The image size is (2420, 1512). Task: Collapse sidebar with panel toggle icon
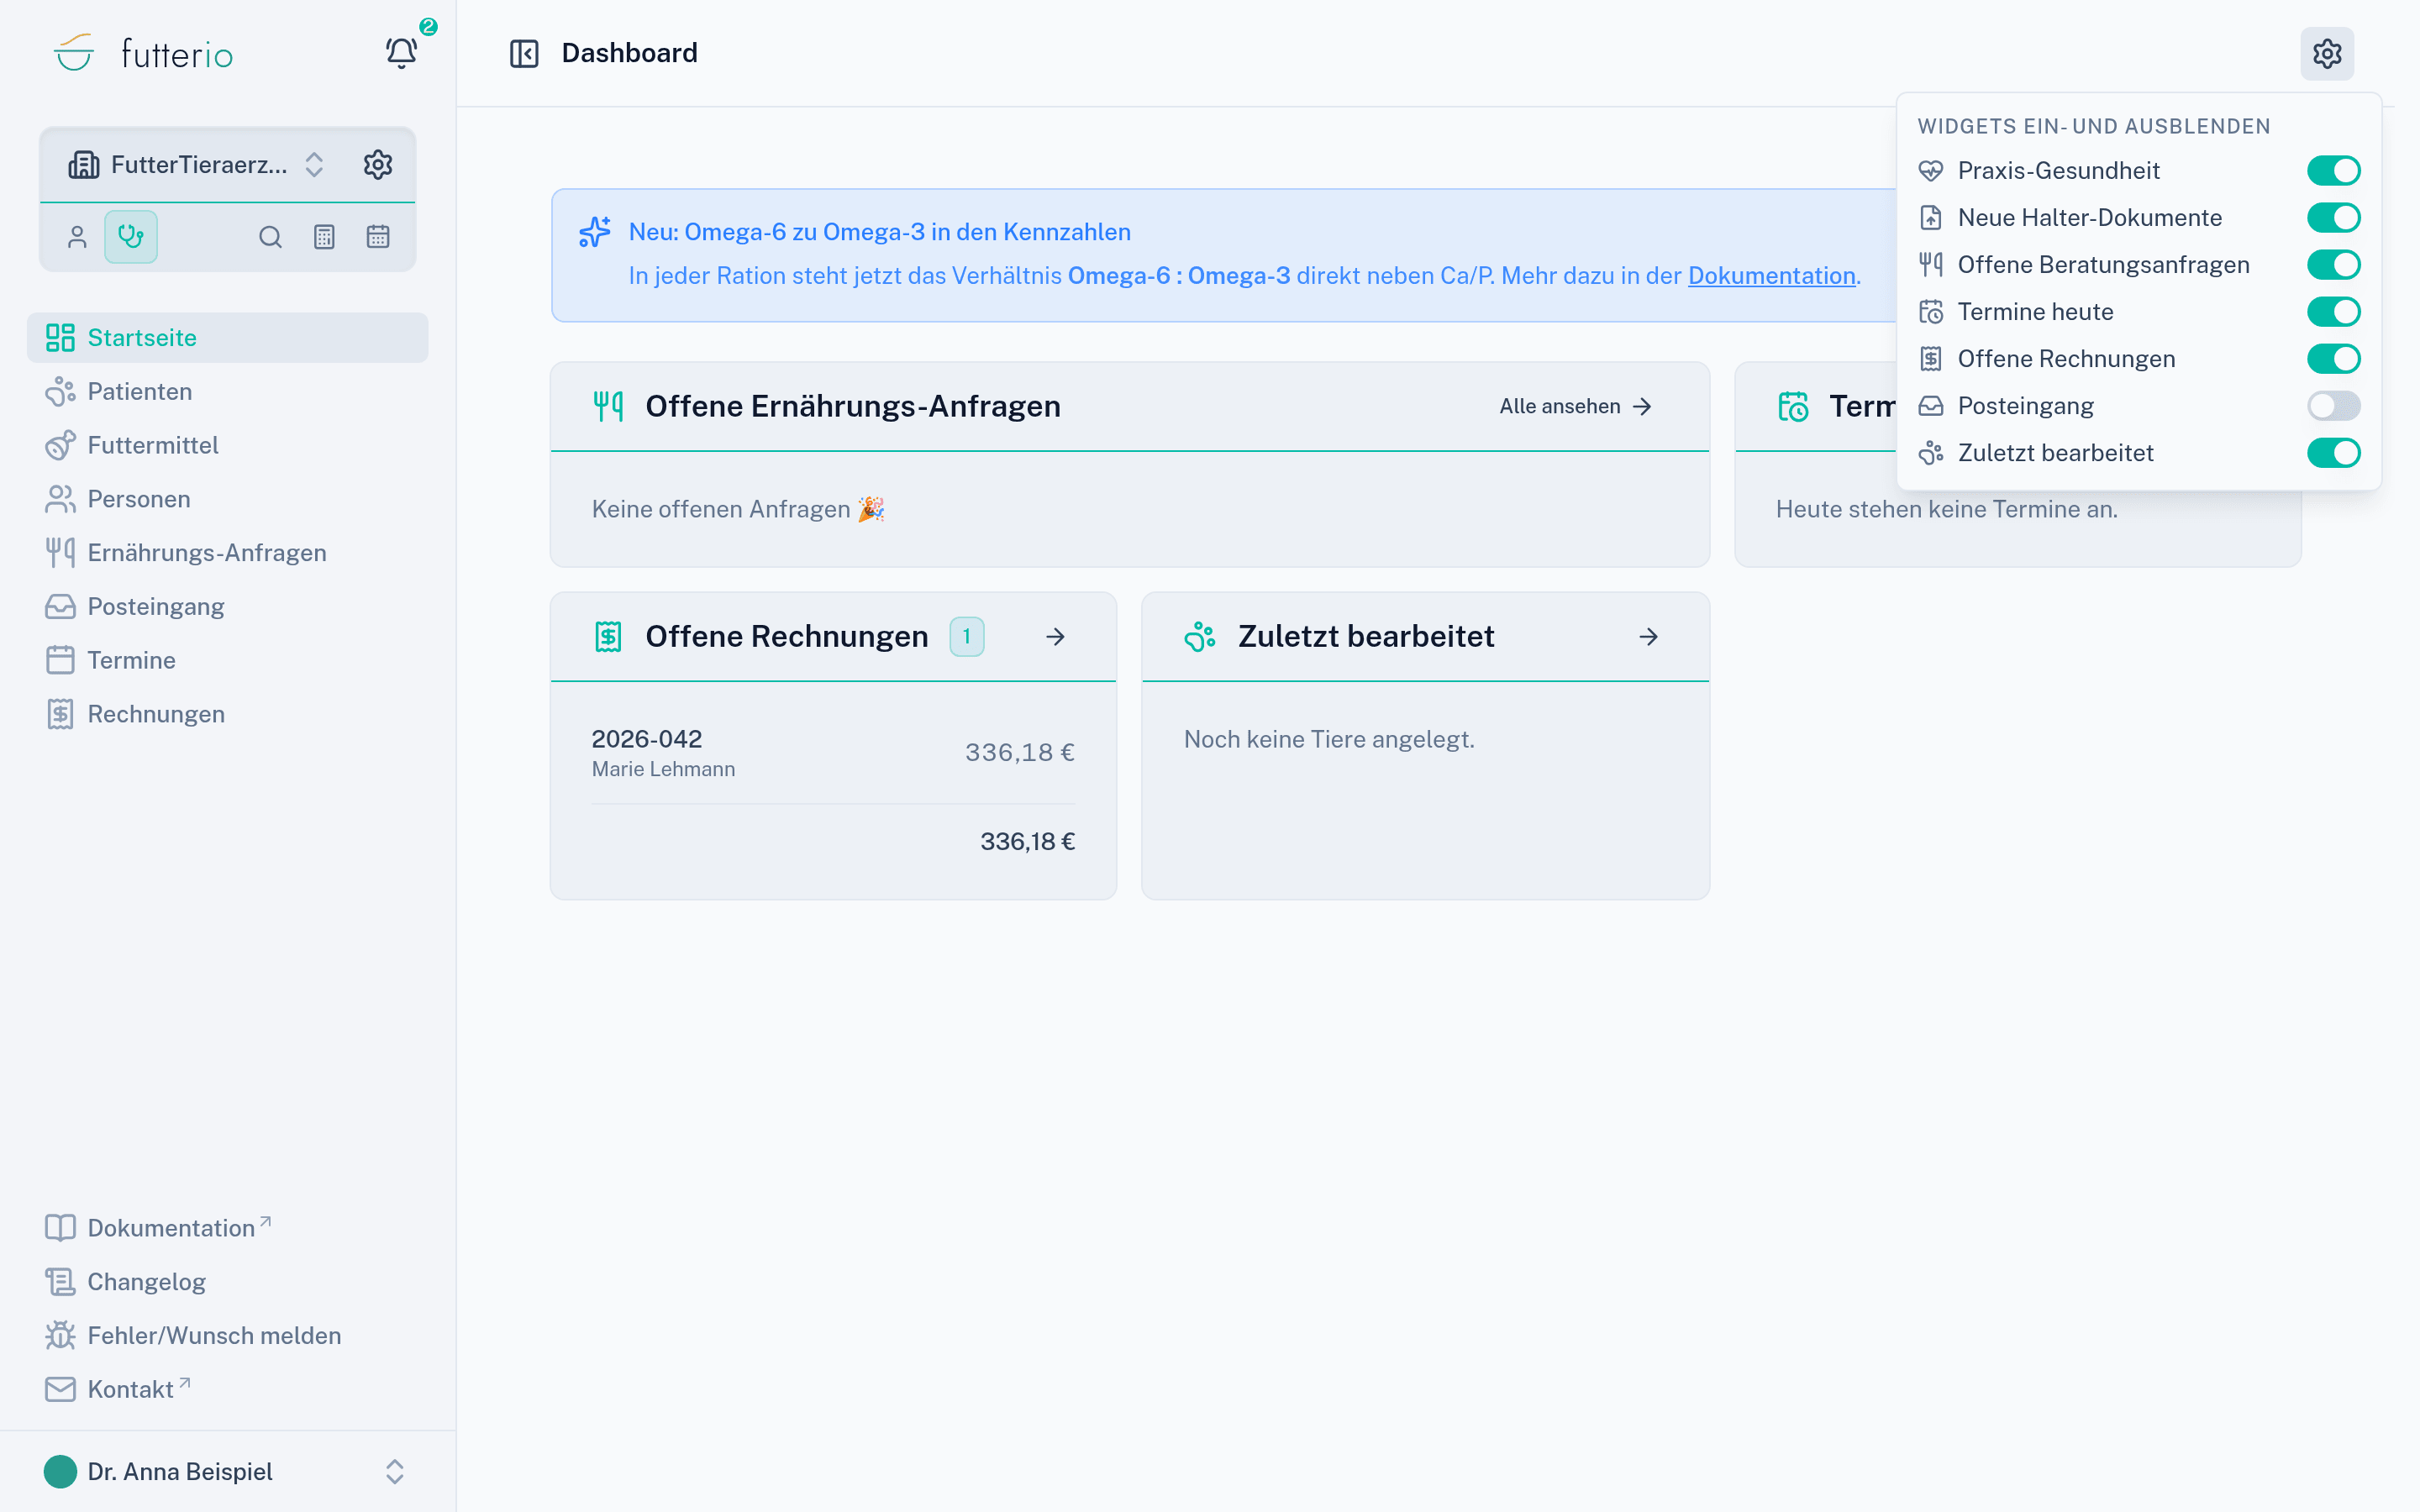524,53
